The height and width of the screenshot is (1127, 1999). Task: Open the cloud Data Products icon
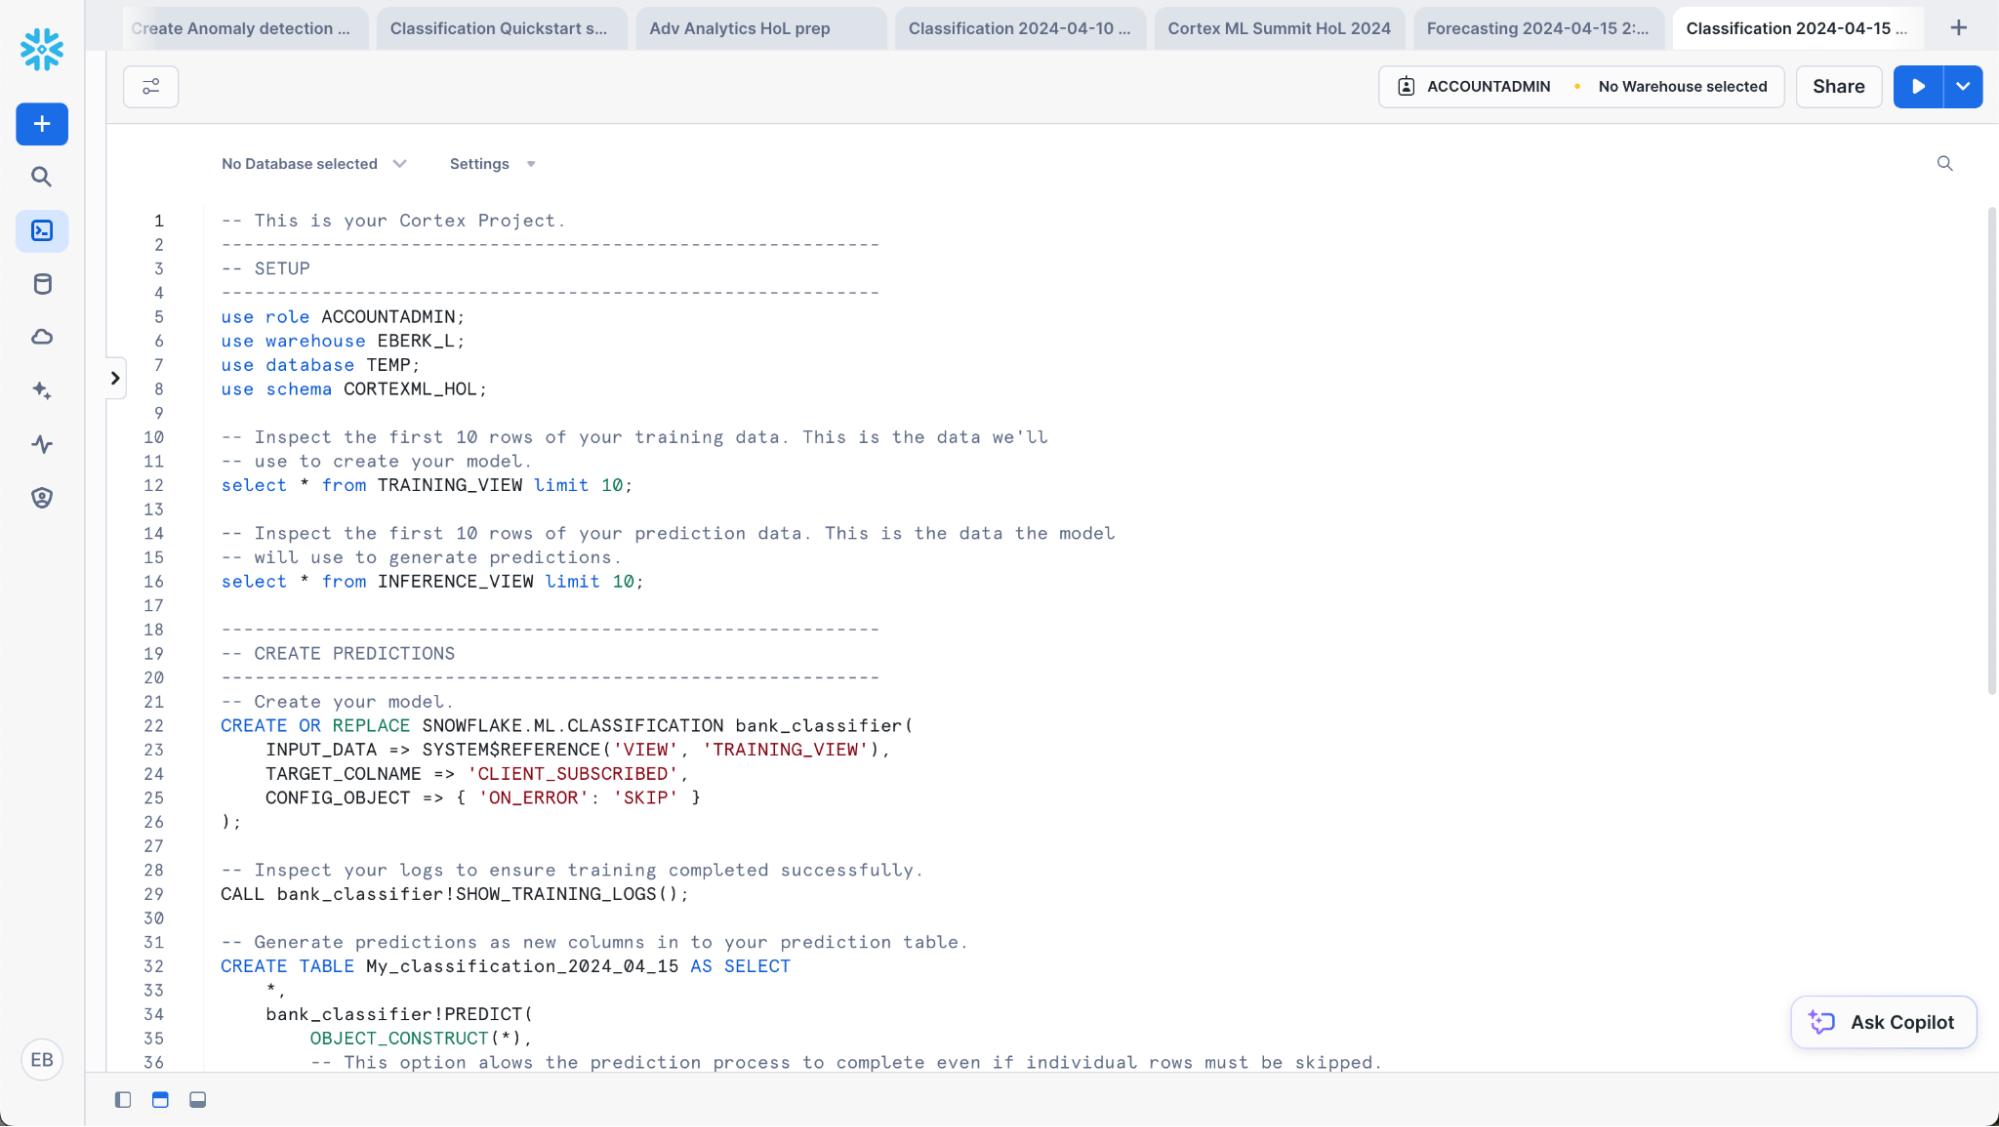42,337
